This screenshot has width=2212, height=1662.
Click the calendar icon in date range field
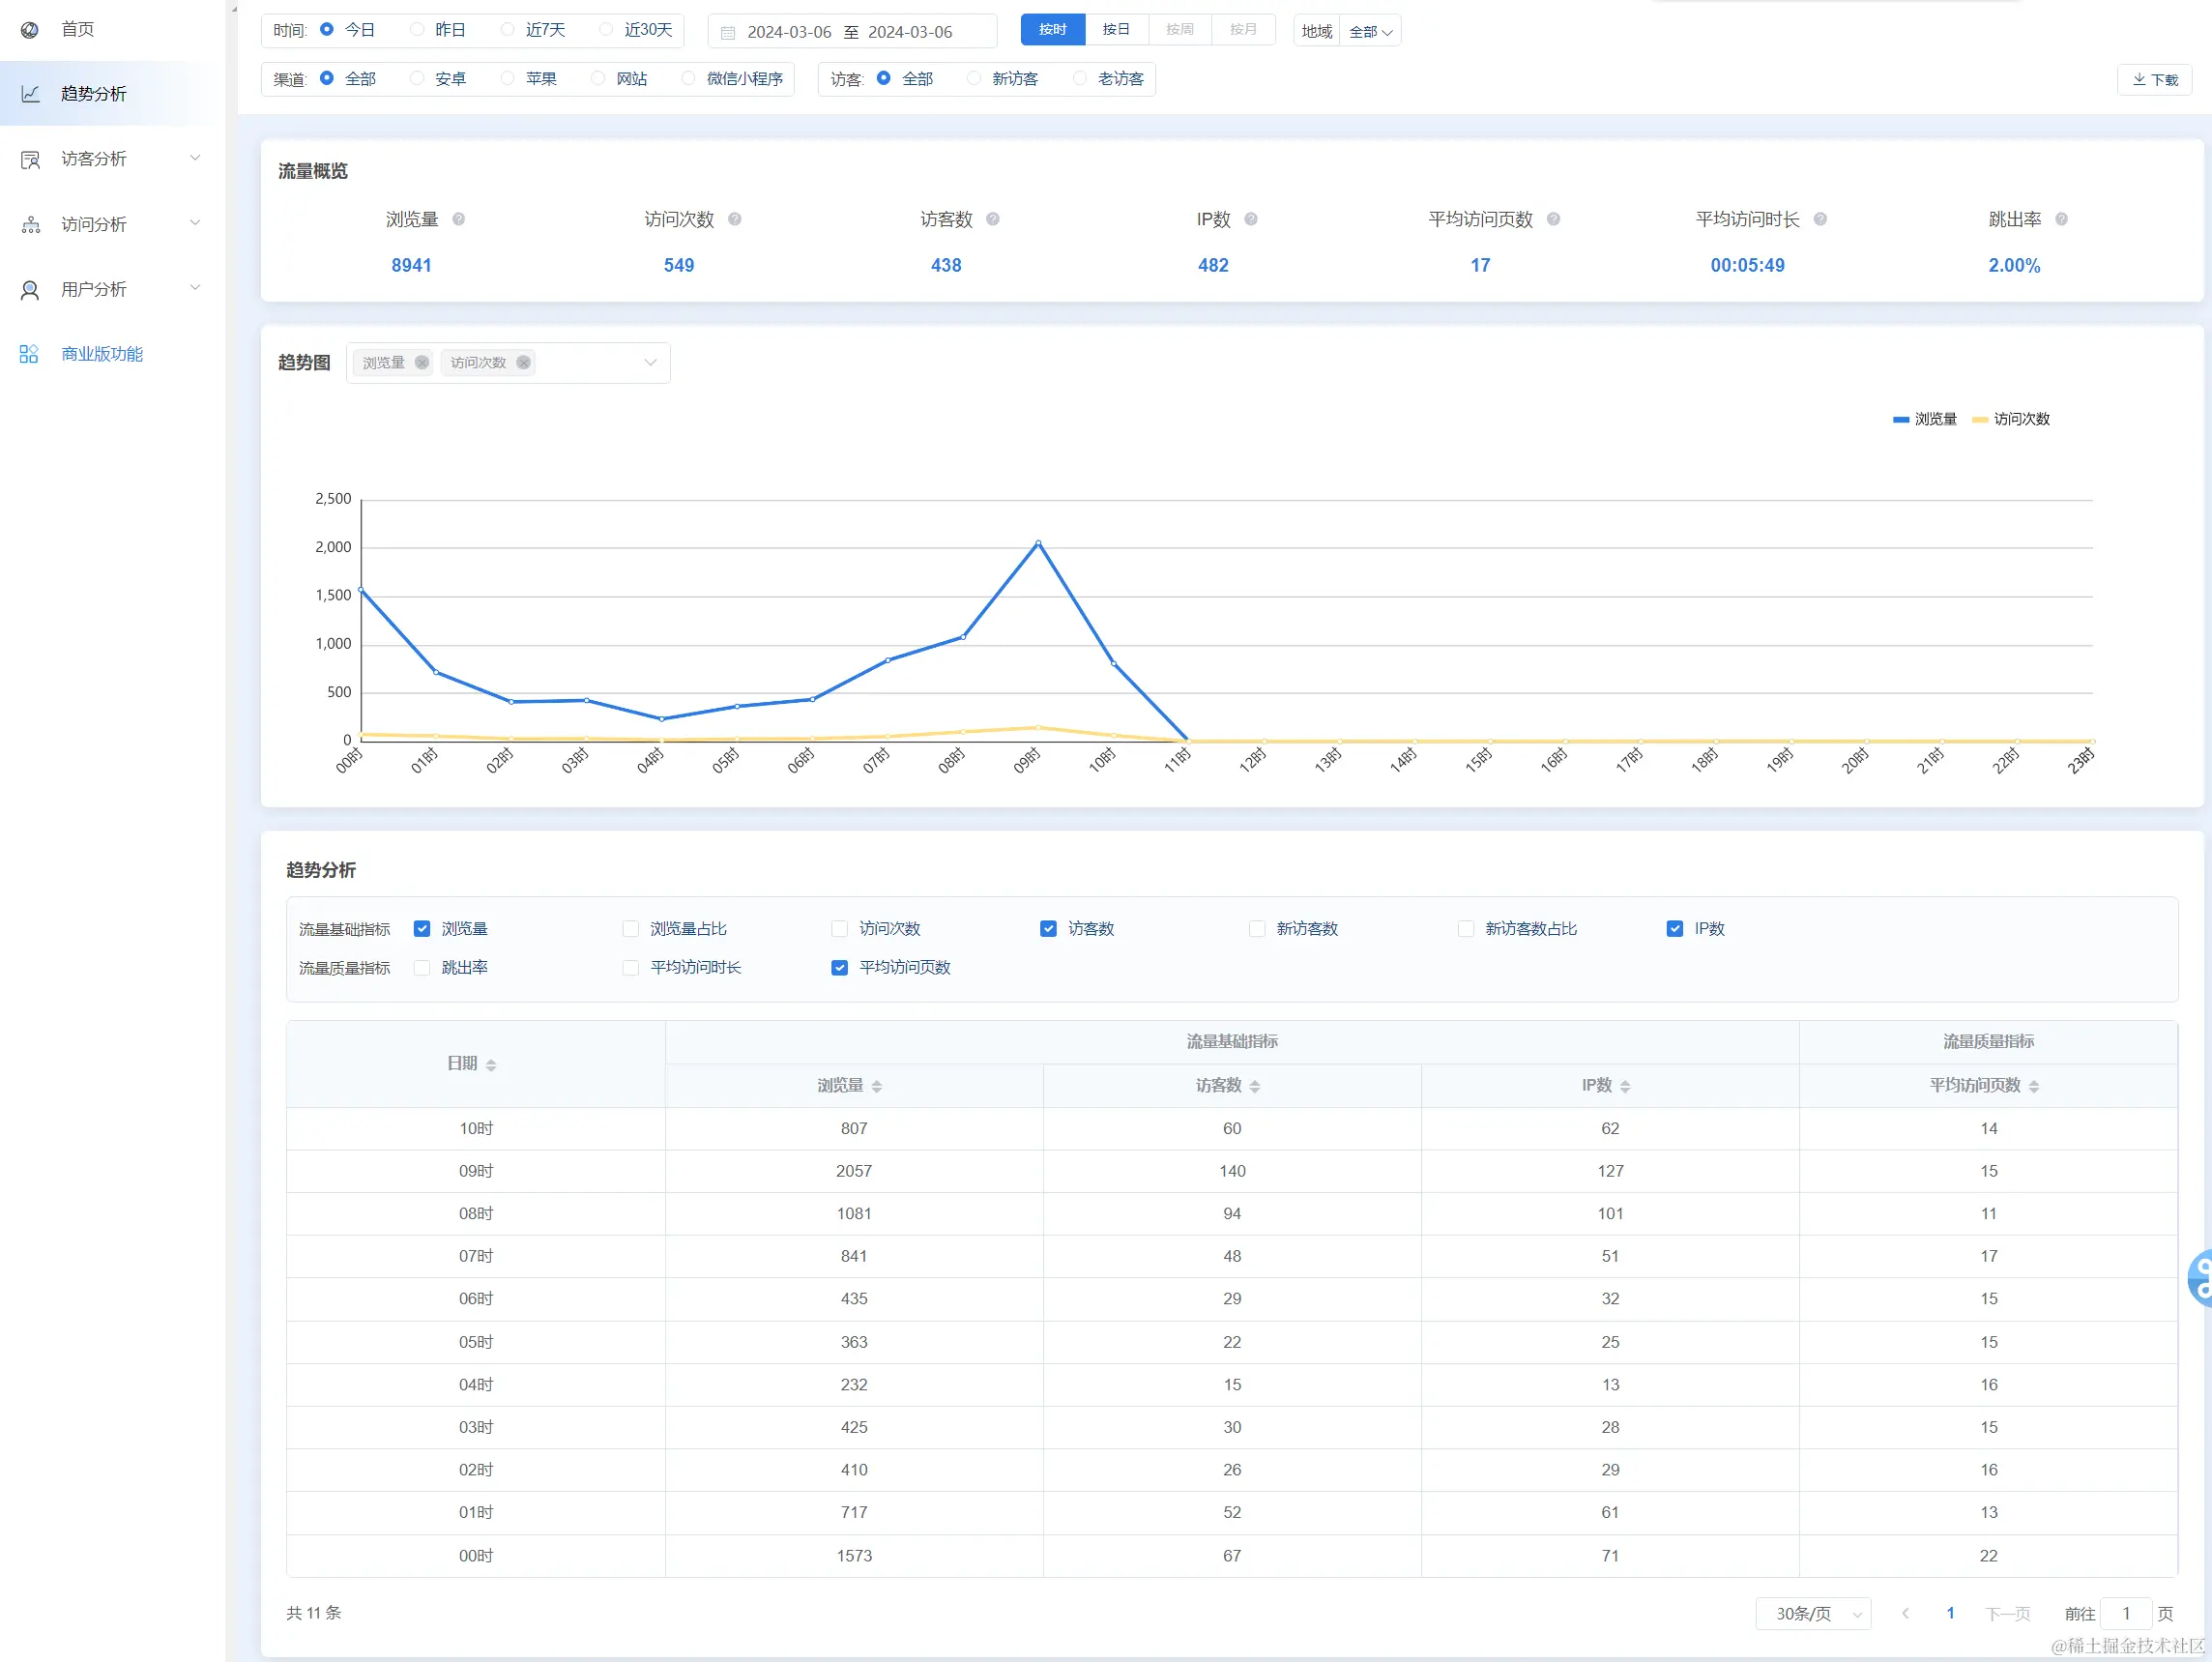click(x=728, y=33)
